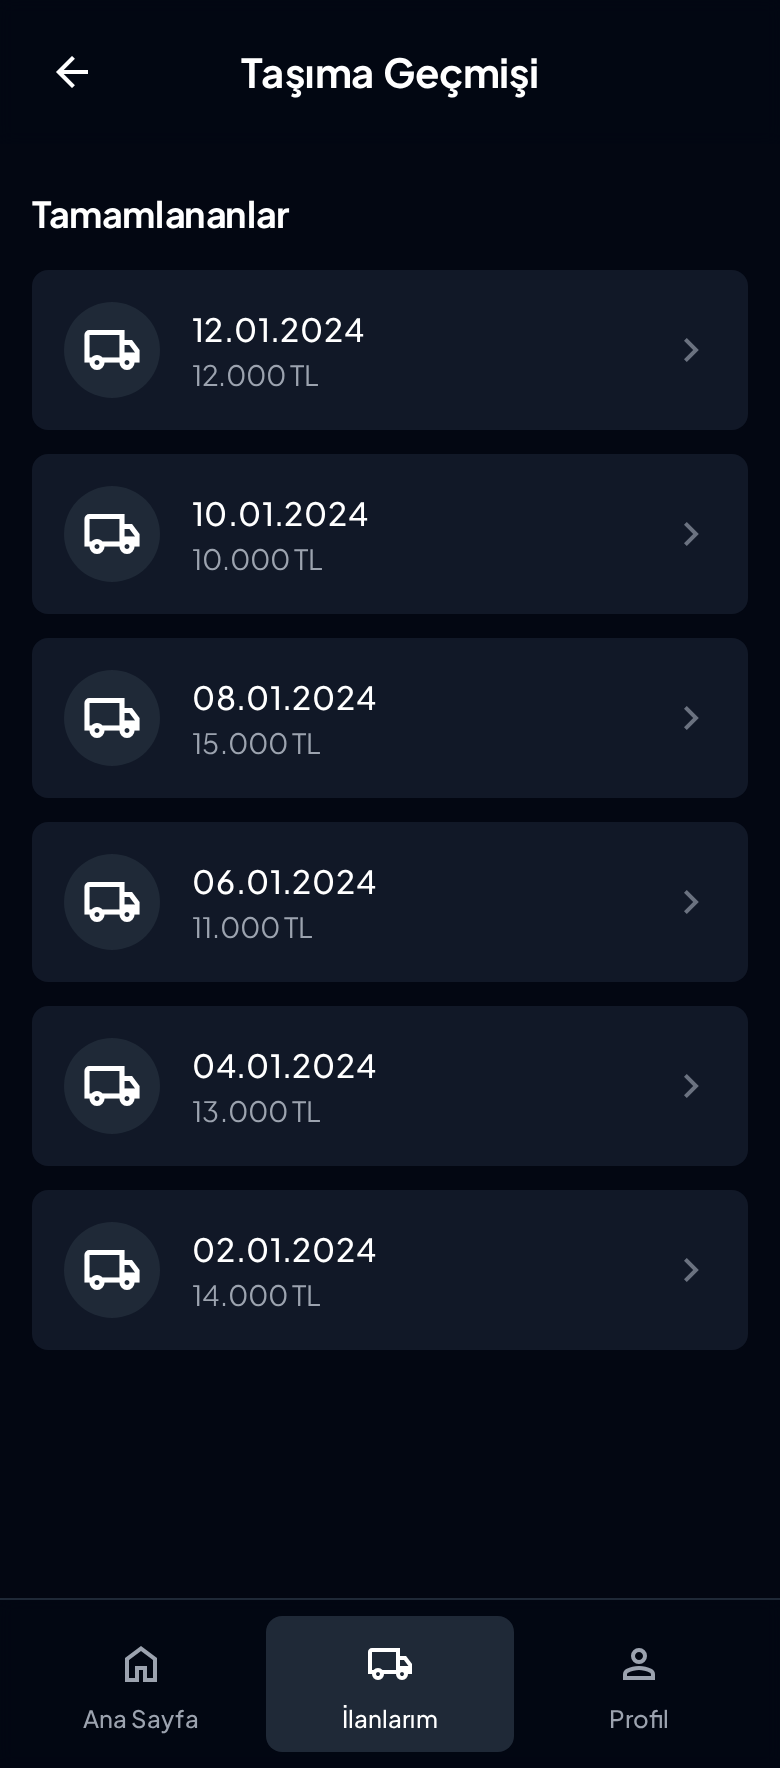Click truck icon for 04.01.2024 shipment

tap(112, 1086)
